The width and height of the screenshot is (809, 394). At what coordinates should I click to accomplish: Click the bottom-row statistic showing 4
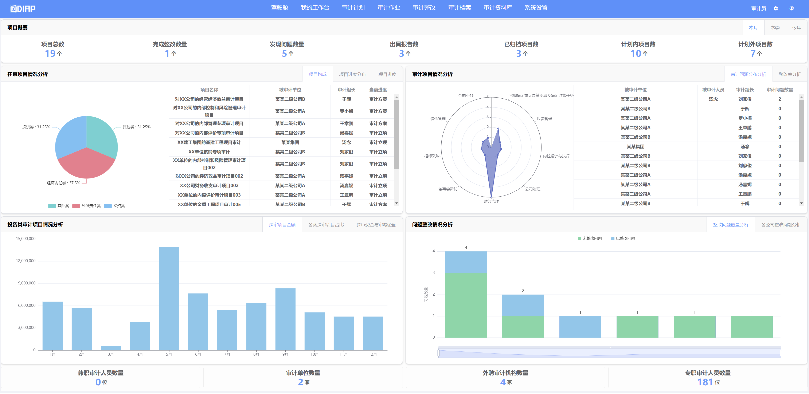click(x=505, y=382)
